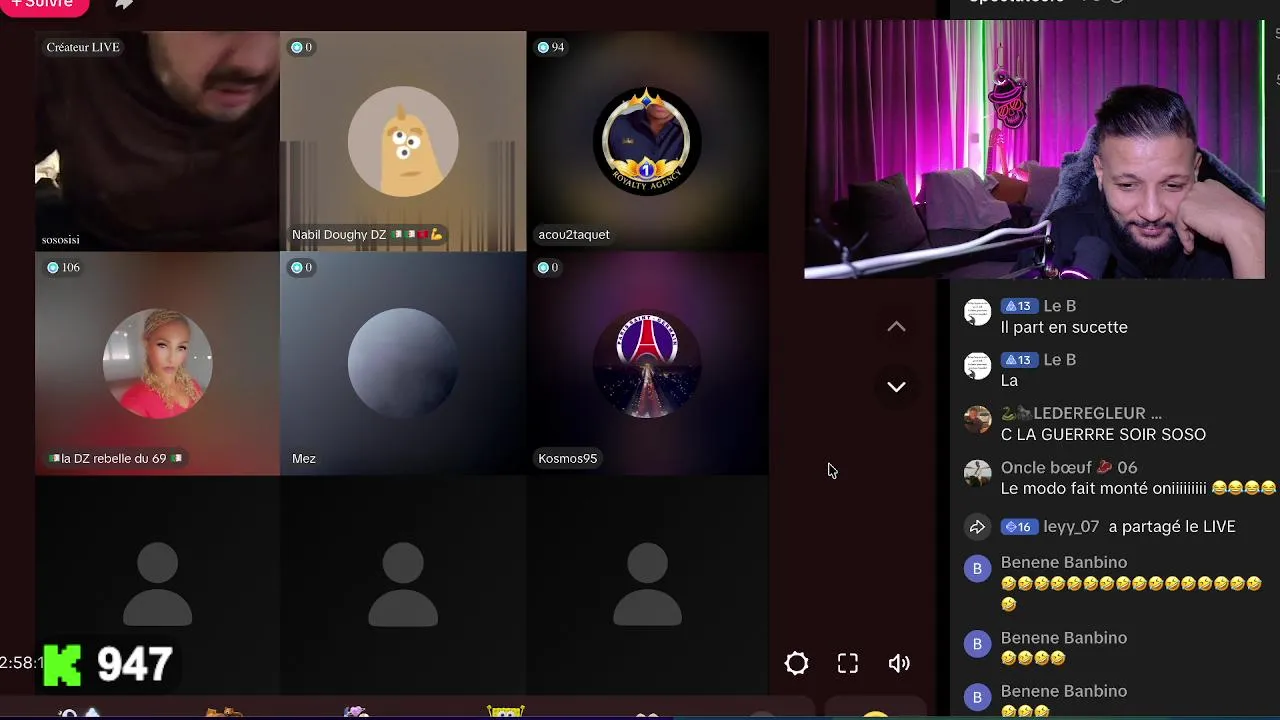This screenshot has width=1280, height=720.
Task: Click Benene Banbino avatar on long emoji message
Action: click(977, 569)
